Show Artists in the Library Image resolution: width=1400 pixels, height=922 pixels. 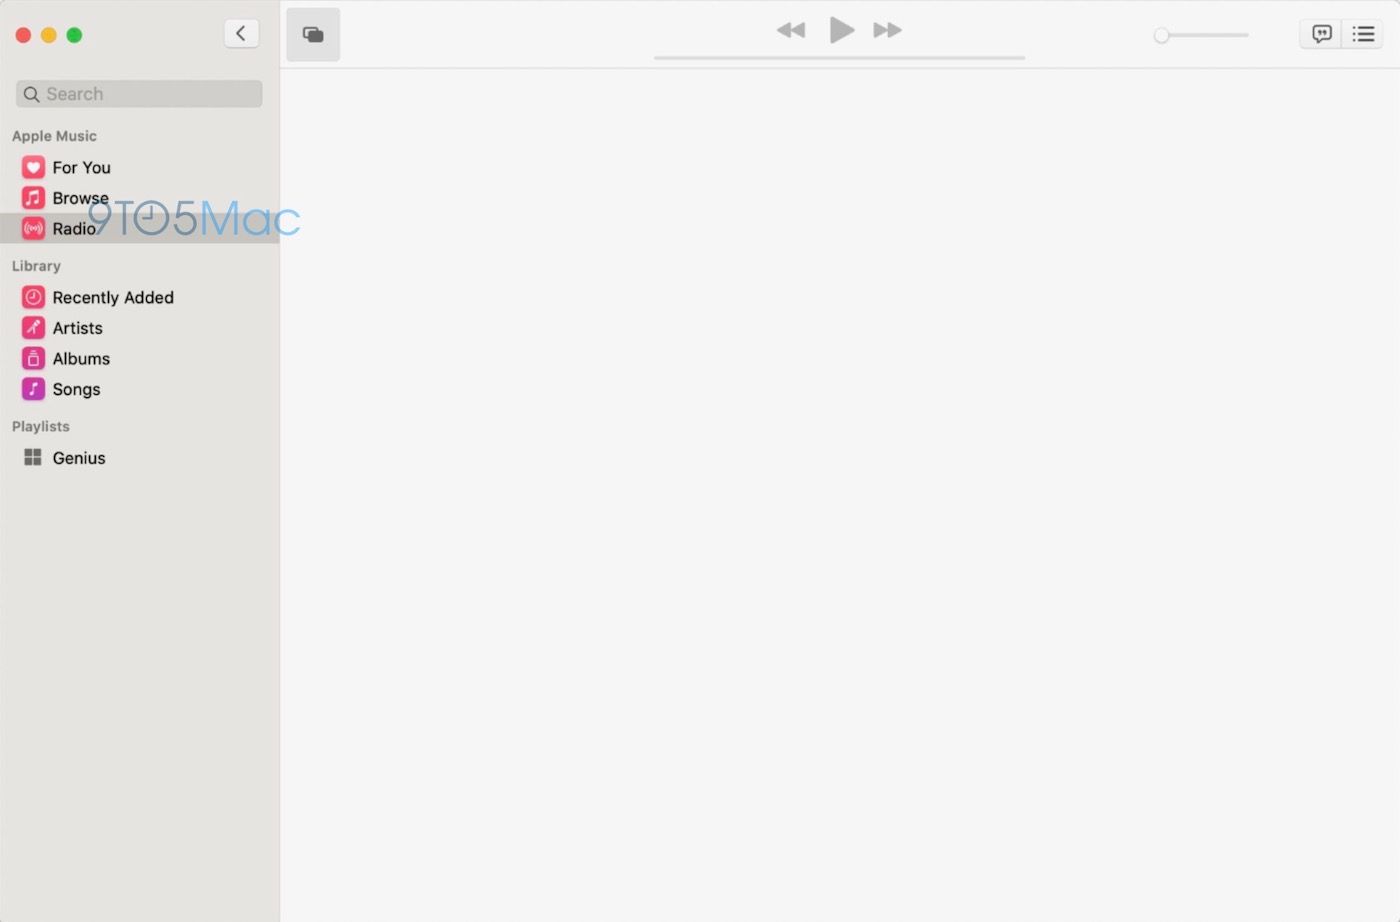tap(140, 328)
